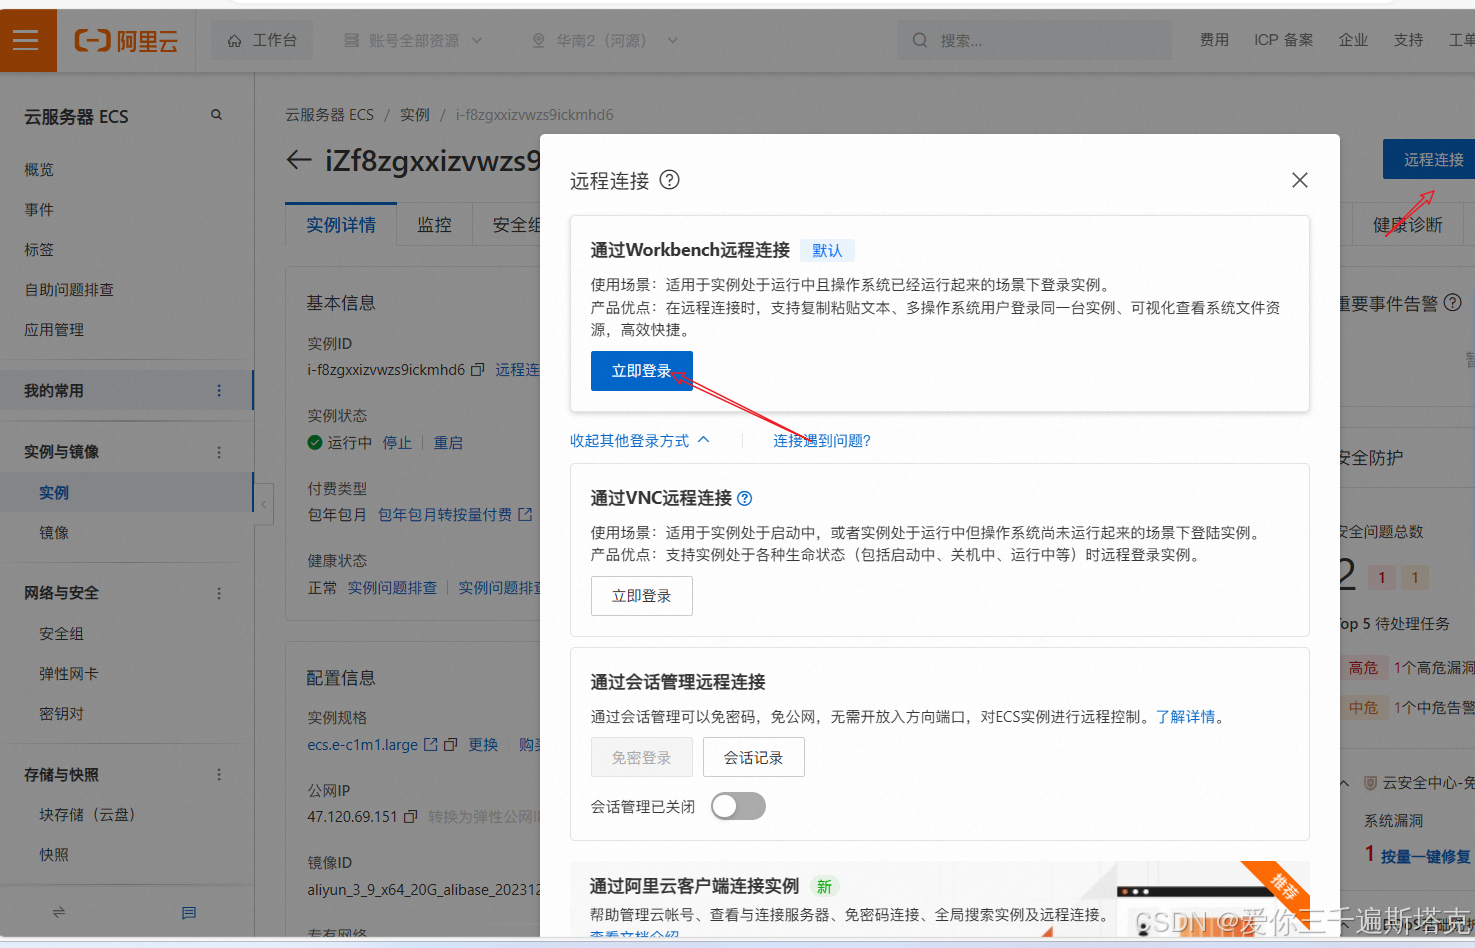Open 包年包月转按量付费 external link icon
This screenshot has height=948, width=1475.
click(x=524, y=514)
